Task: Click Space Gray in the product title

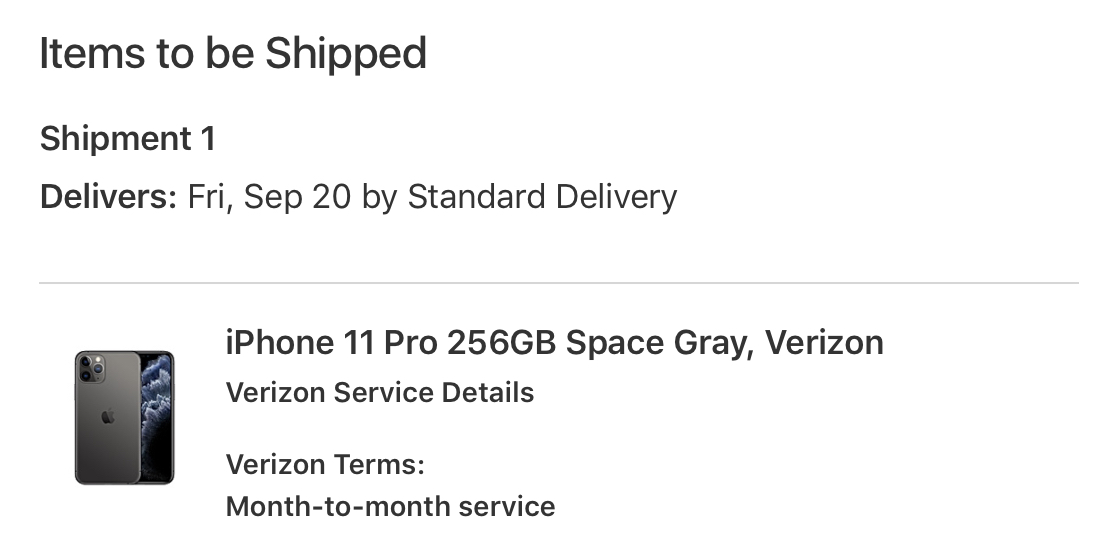Action: (660, 343)
